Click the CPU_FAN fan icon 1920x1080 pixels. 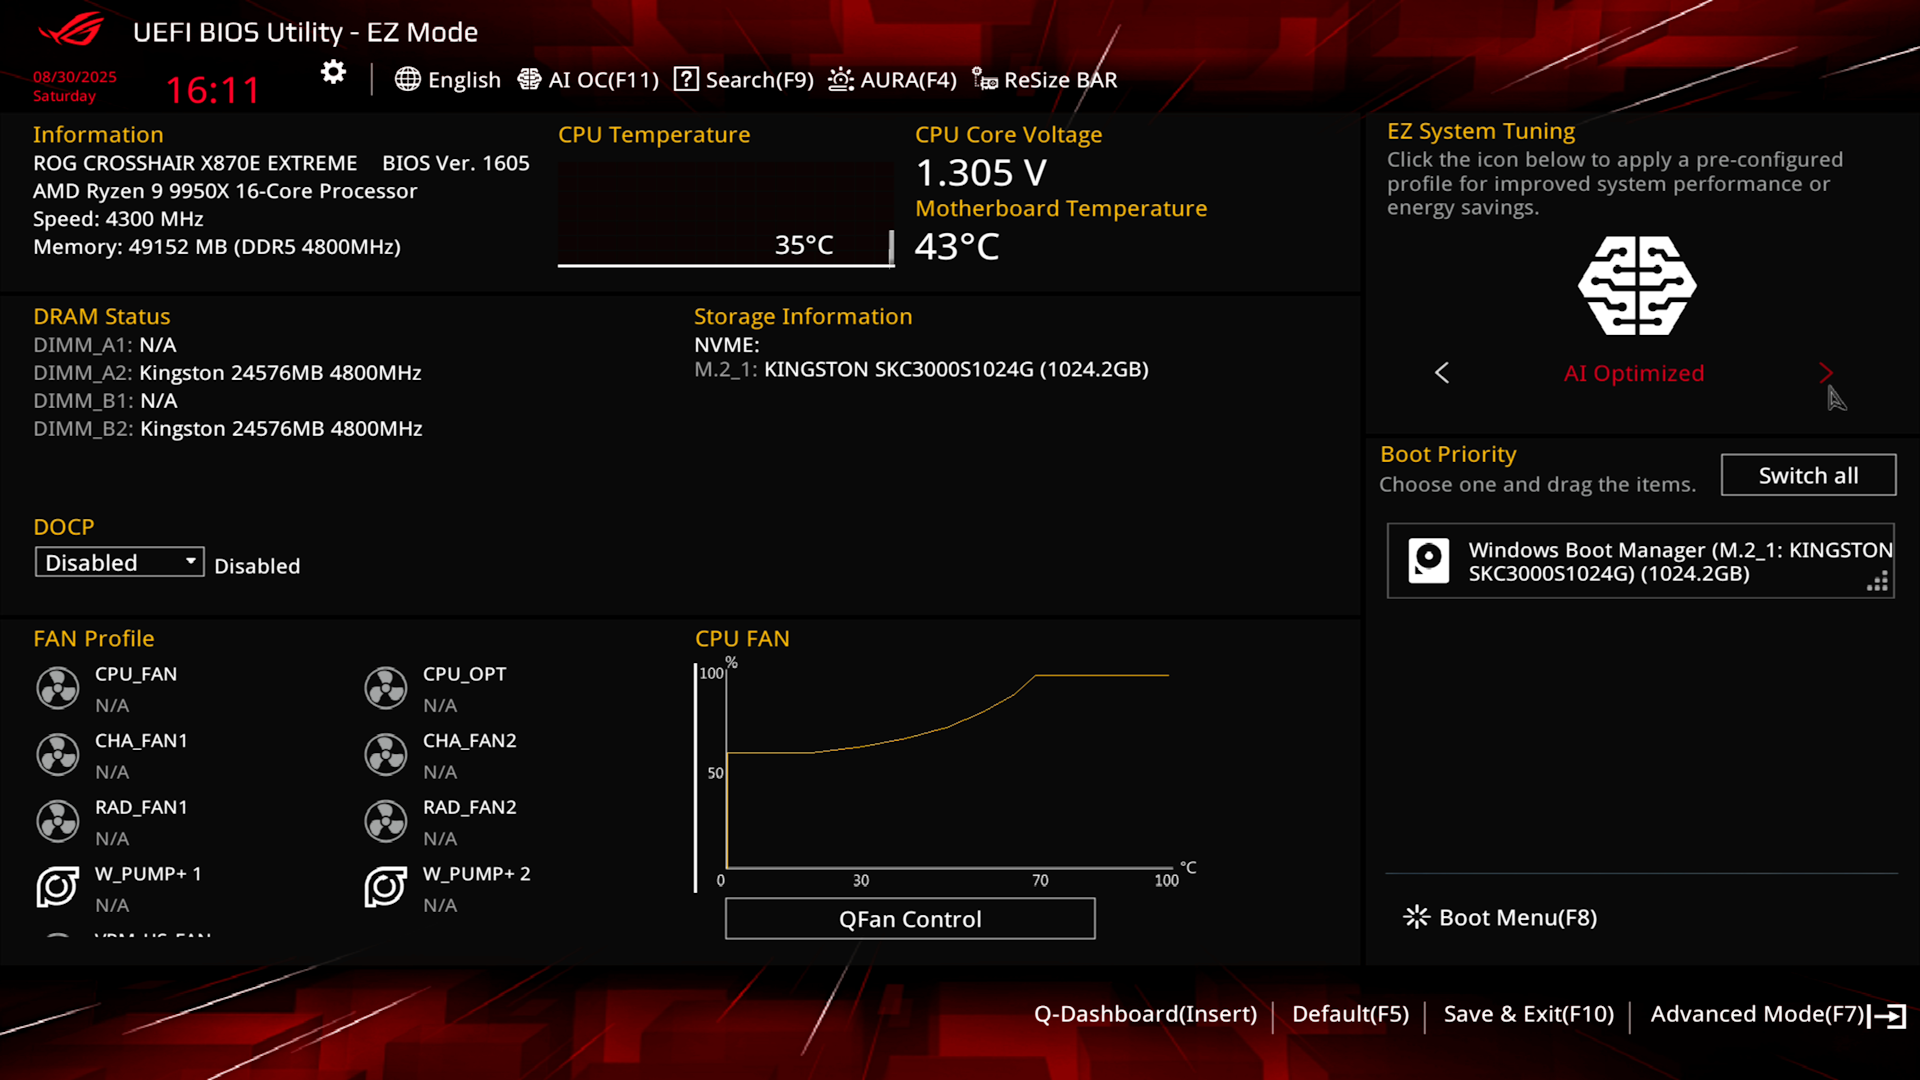click(58, 688)
